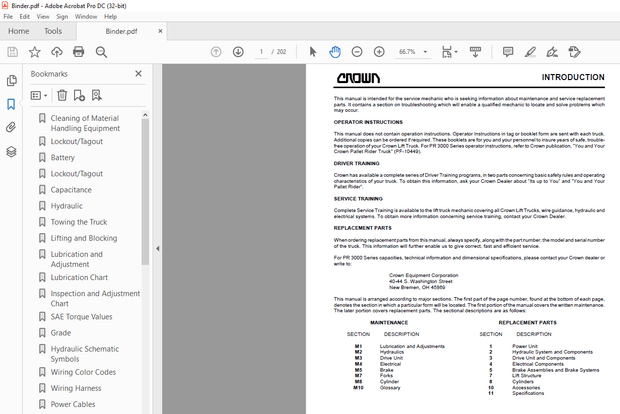Open the Page Thumbnails panel
The image size is (620, 414).
tap(11, 81)
